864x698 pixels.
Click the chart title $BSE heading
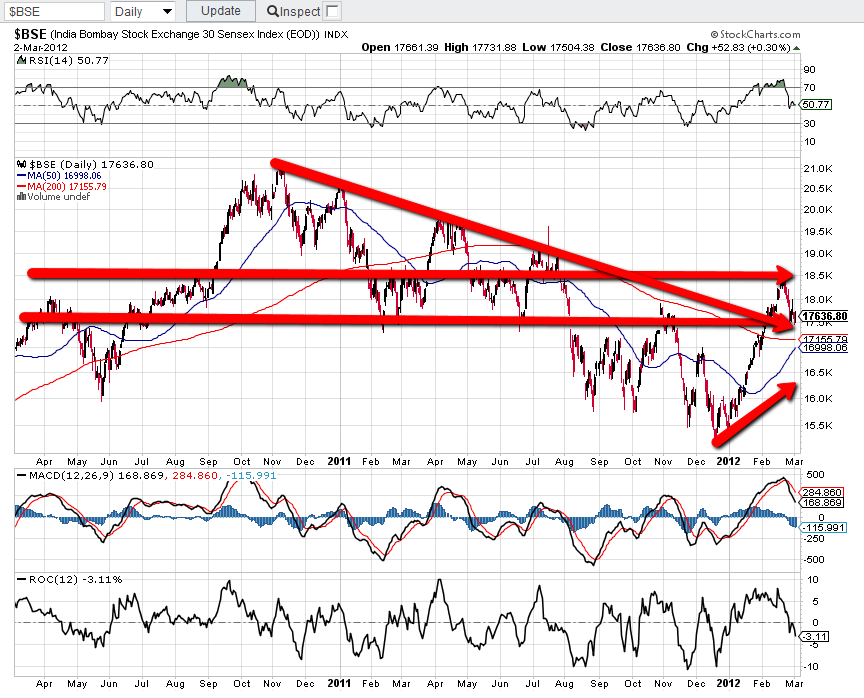[30, 34]
